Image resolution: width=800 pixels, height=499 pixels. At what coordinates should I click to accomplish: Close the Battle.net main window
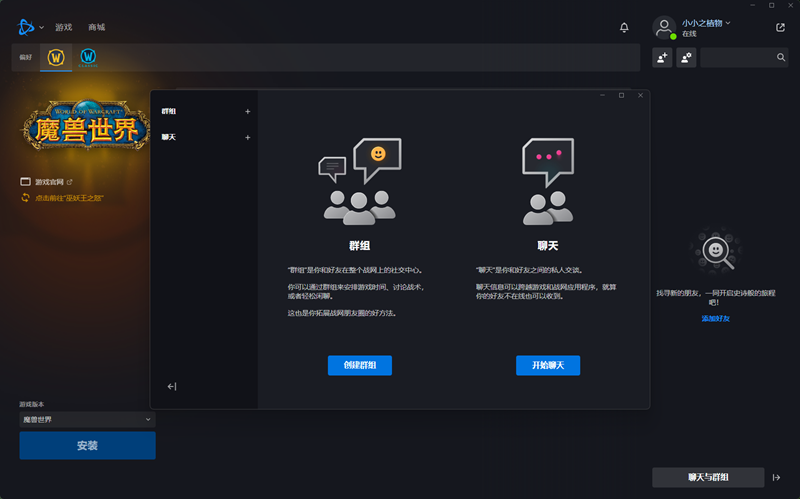pos(790,5)
